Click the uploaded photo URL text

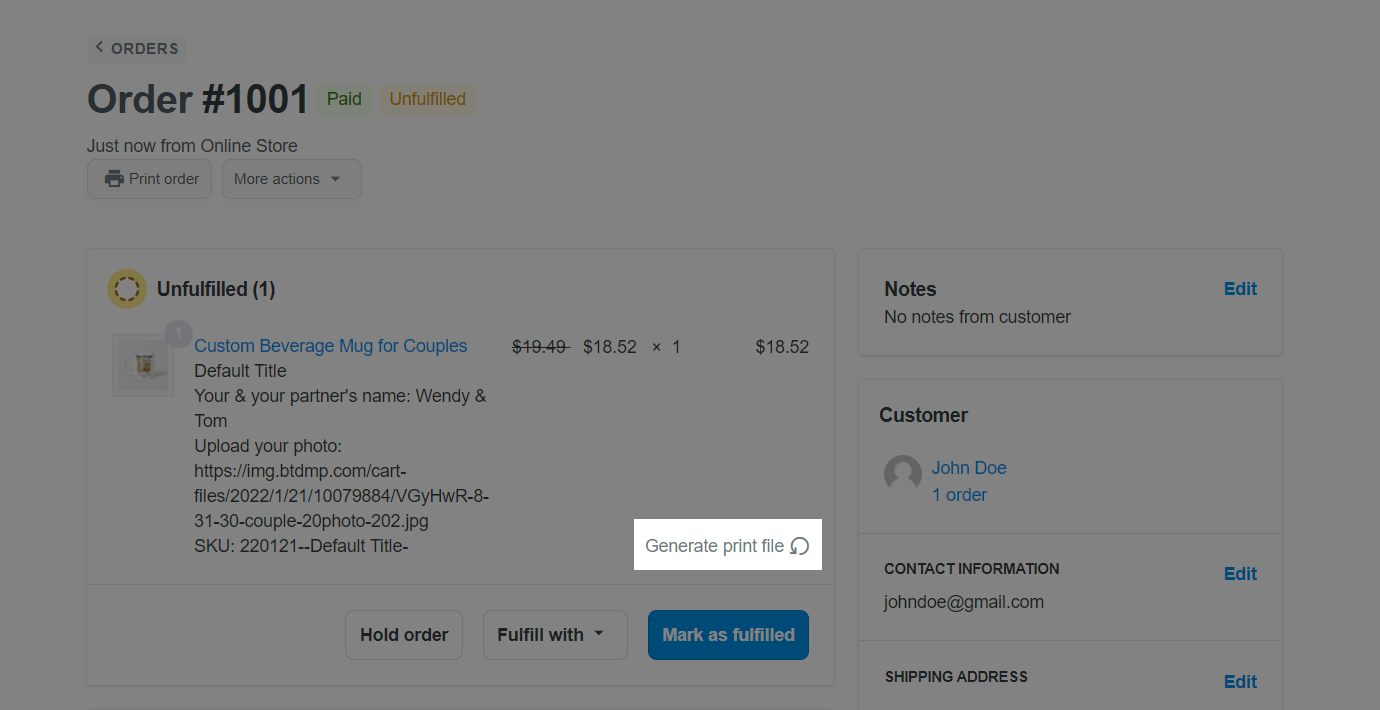coord(341,496)
